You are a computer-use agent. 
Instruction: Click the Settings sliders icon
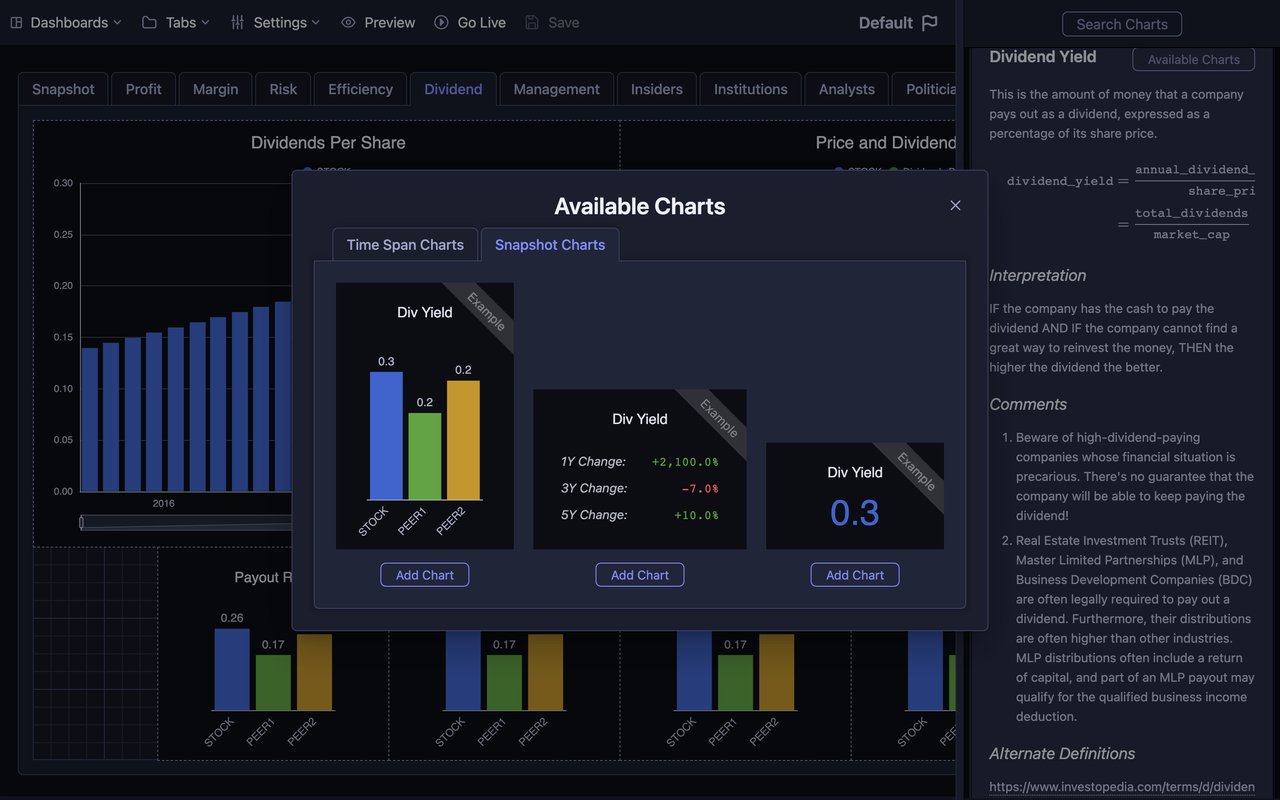[x=237, y=22]
